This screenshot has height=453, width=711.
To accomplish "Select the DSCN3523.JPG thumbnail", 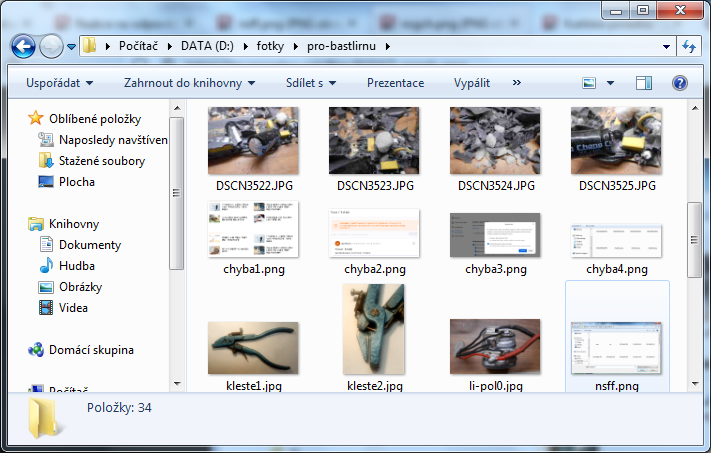I will [374, 141].
